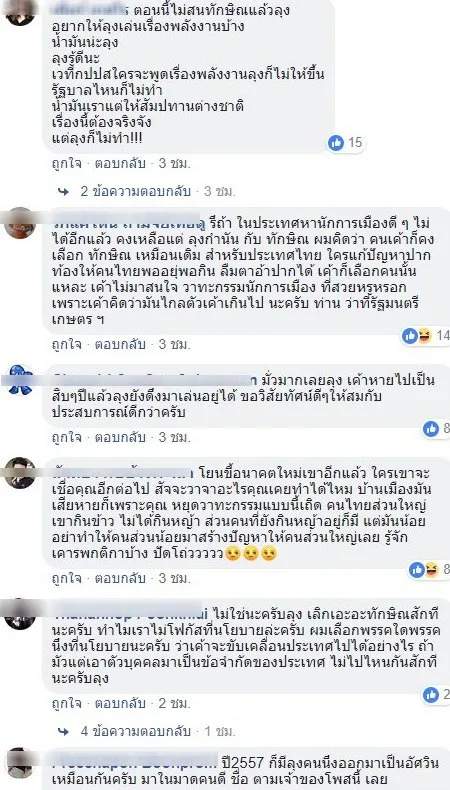450x790 pixels.
Task: Open avatar of the "โยนขี้อนาคตใหม่" commenter
Action: (x=20, y=473)
